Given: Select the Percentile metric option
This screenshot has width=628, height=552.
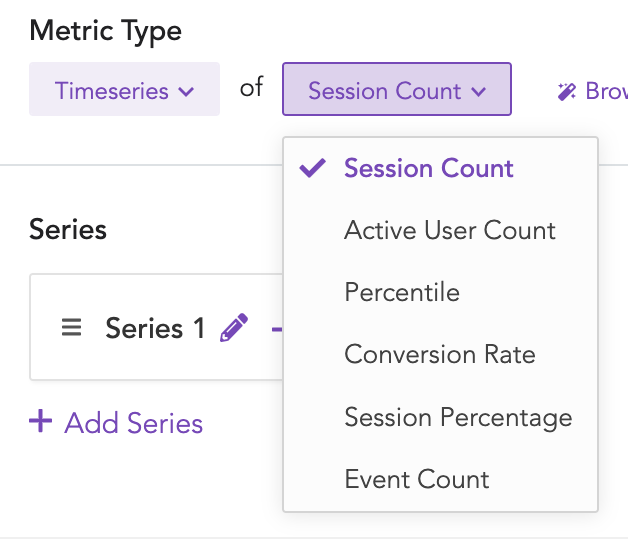Looking at the screenshot, I should 402,292.
